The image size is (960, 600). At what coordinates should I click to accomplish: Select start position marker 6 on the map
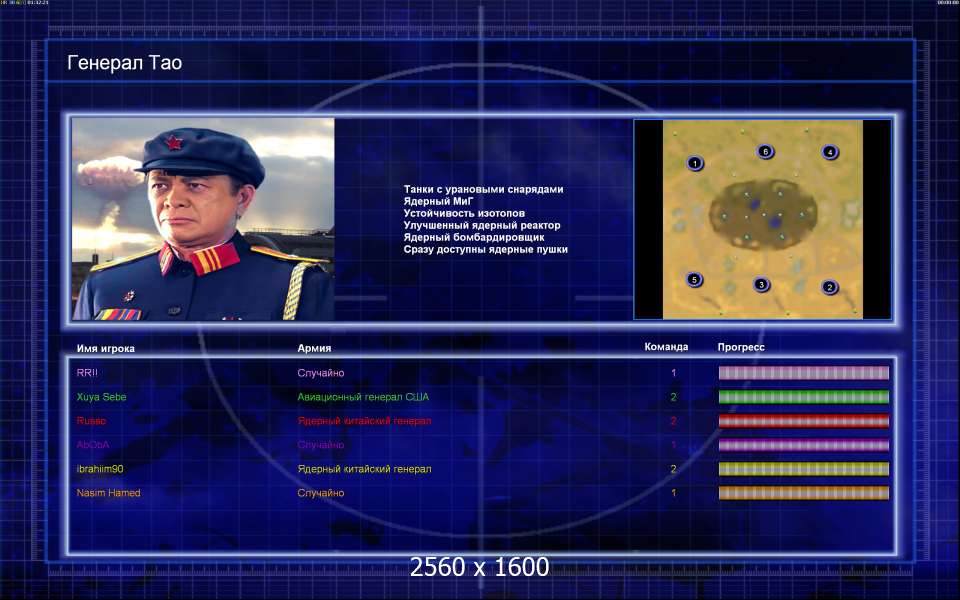tap(765, 152)
